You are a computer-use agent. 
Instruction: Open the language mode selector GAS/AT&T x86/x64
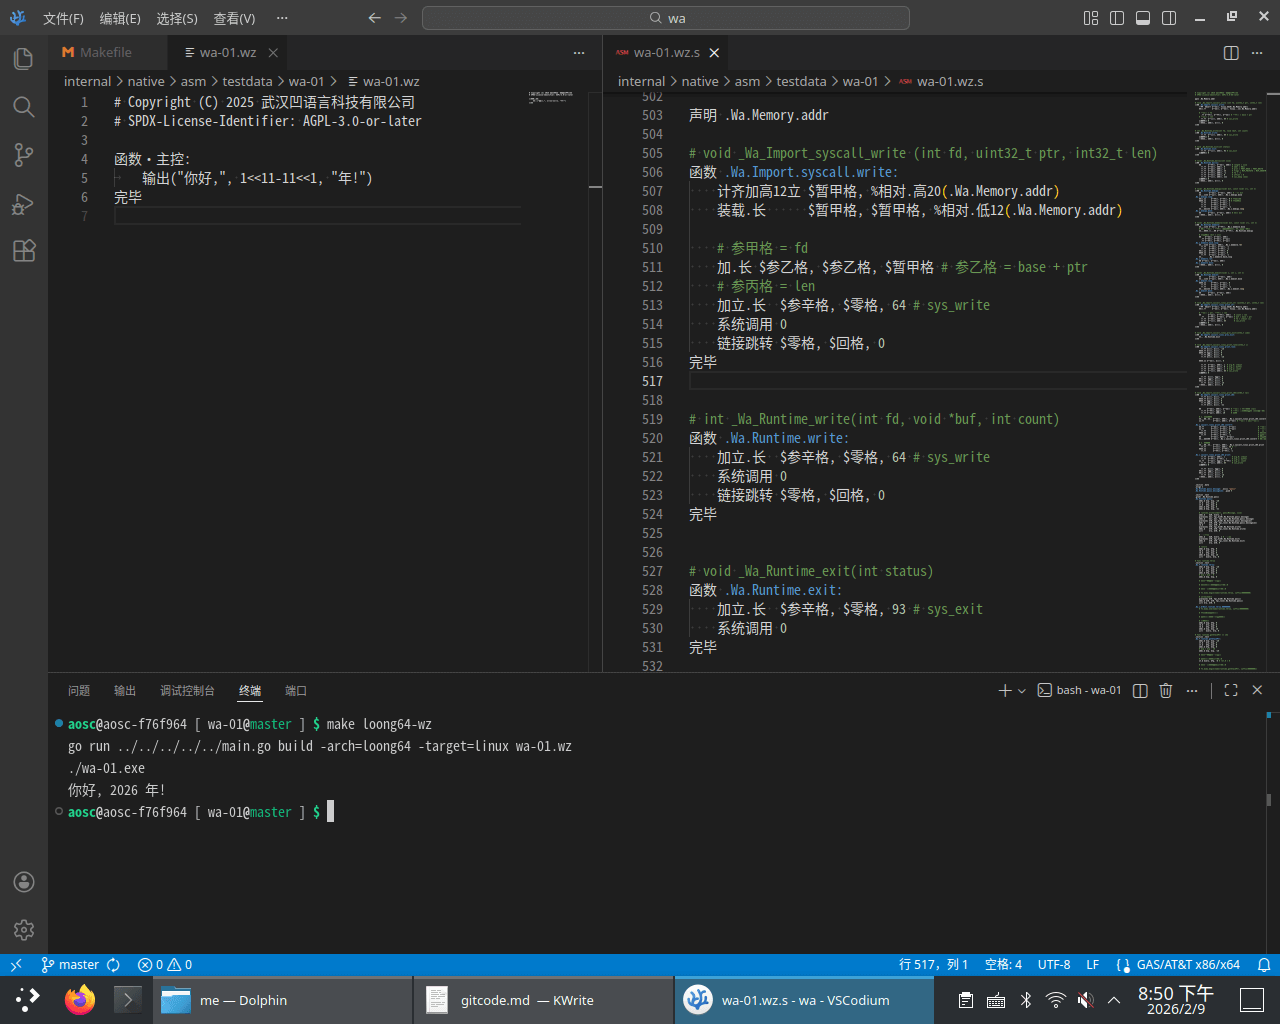click(x=1187, y=965)
